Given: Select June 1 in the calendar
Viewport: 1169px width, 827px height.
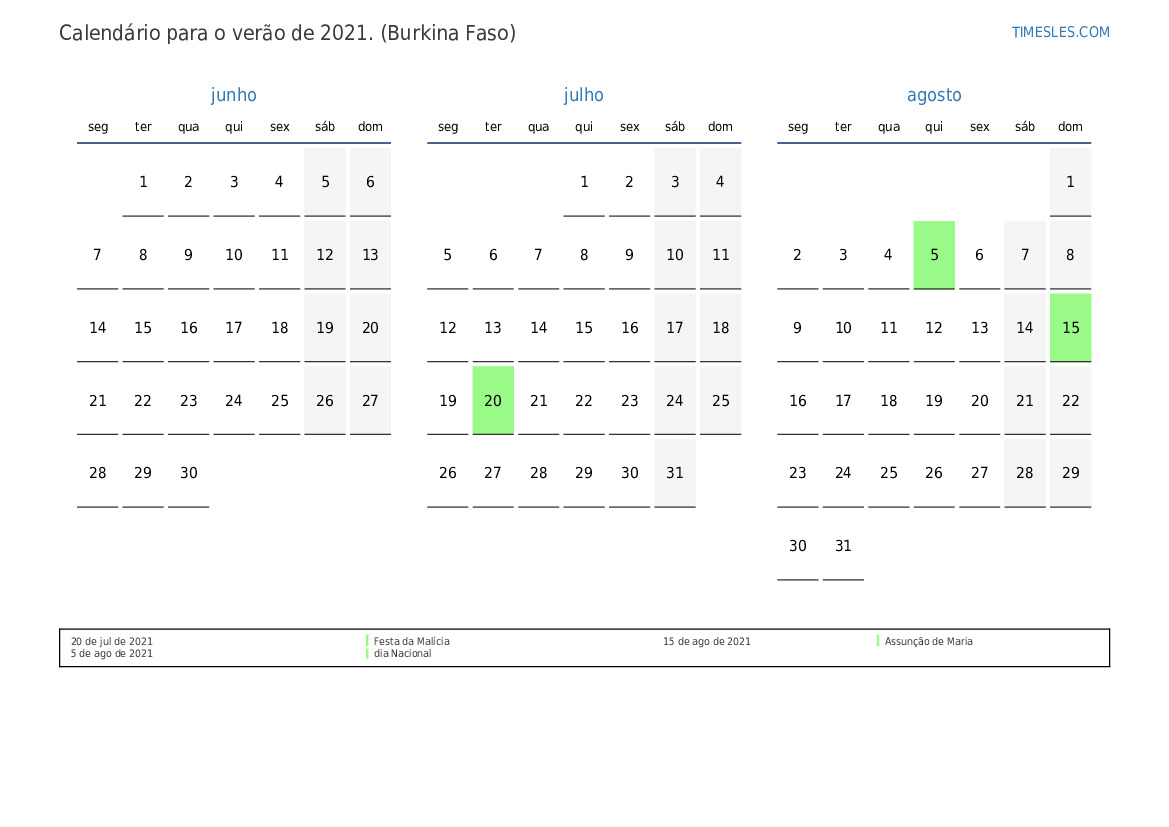Looking at the screenshot, I should 143,182.
